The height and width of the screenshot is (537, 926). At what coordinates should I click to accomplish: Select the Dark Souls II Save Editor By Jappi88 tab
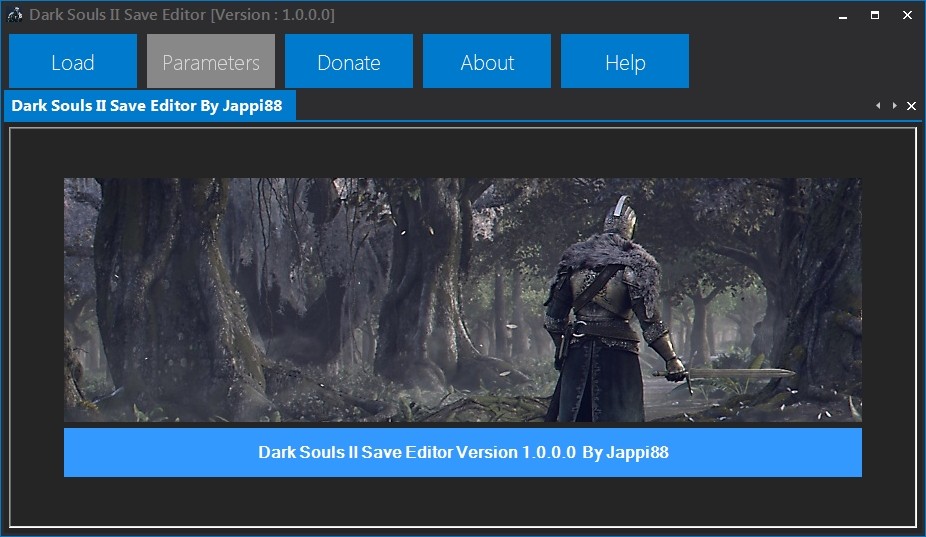click(149, 106)
